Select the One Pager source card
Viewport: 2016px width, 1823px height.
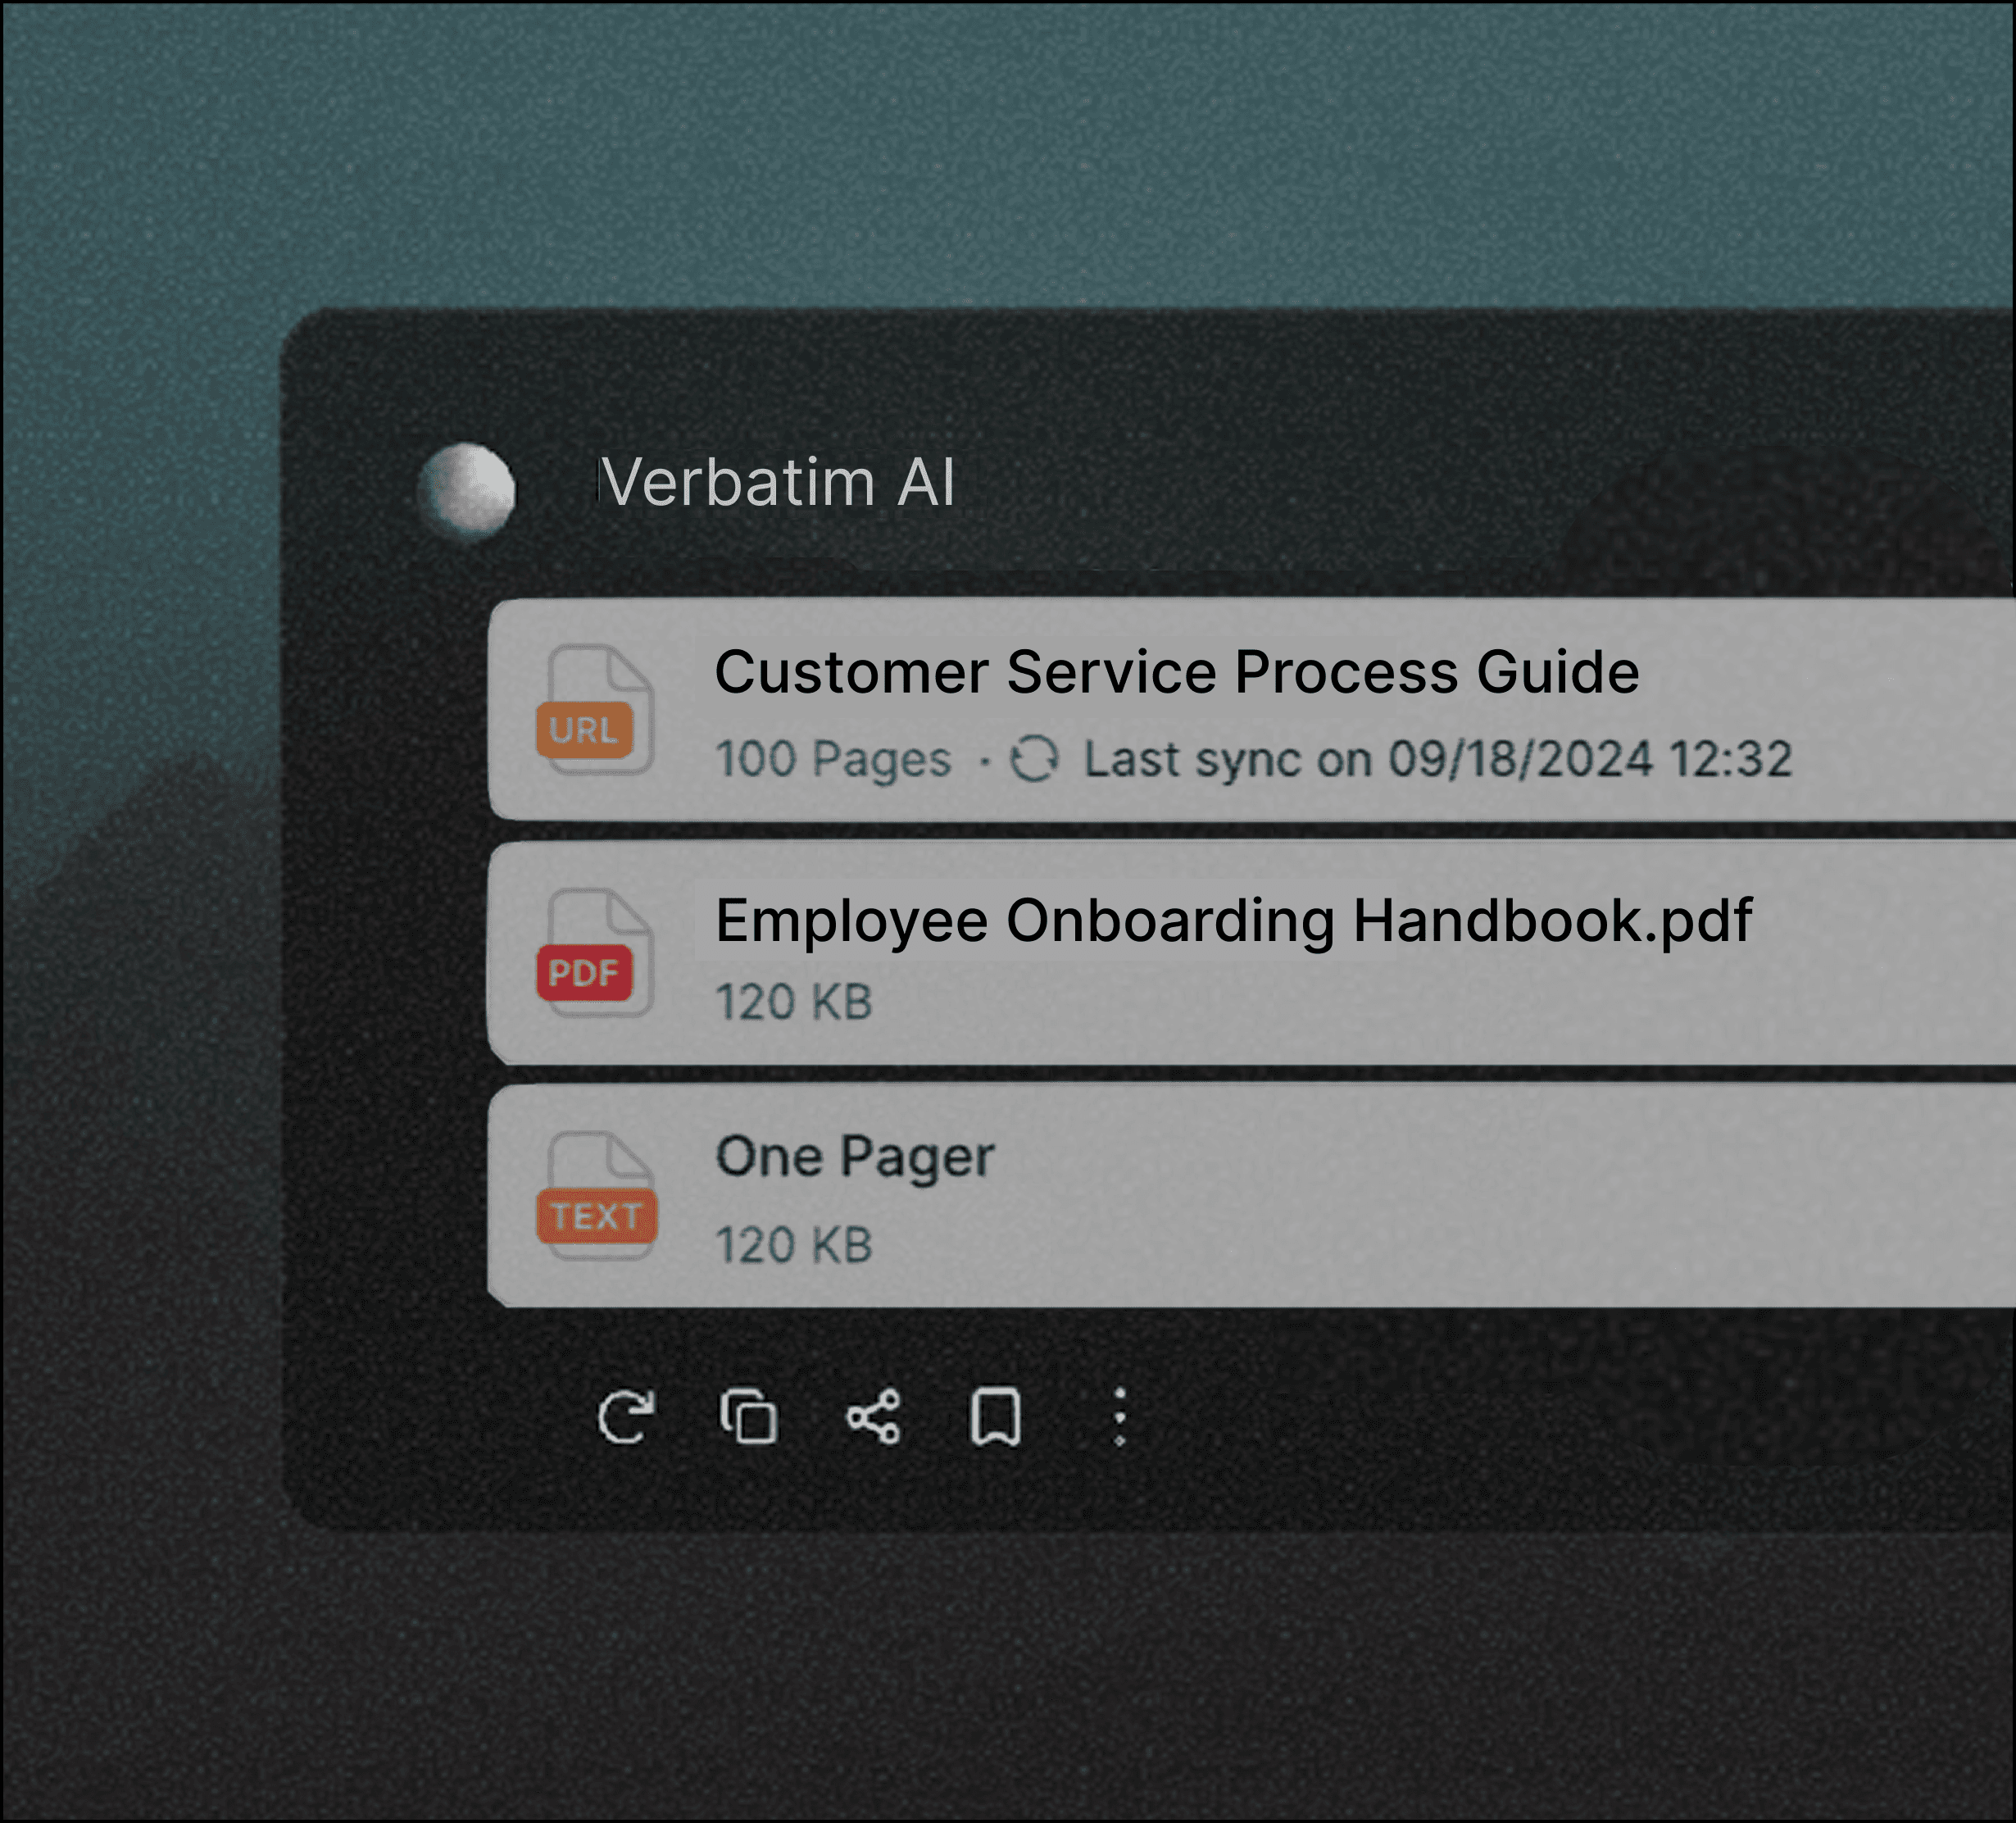pos(1400,1197)
